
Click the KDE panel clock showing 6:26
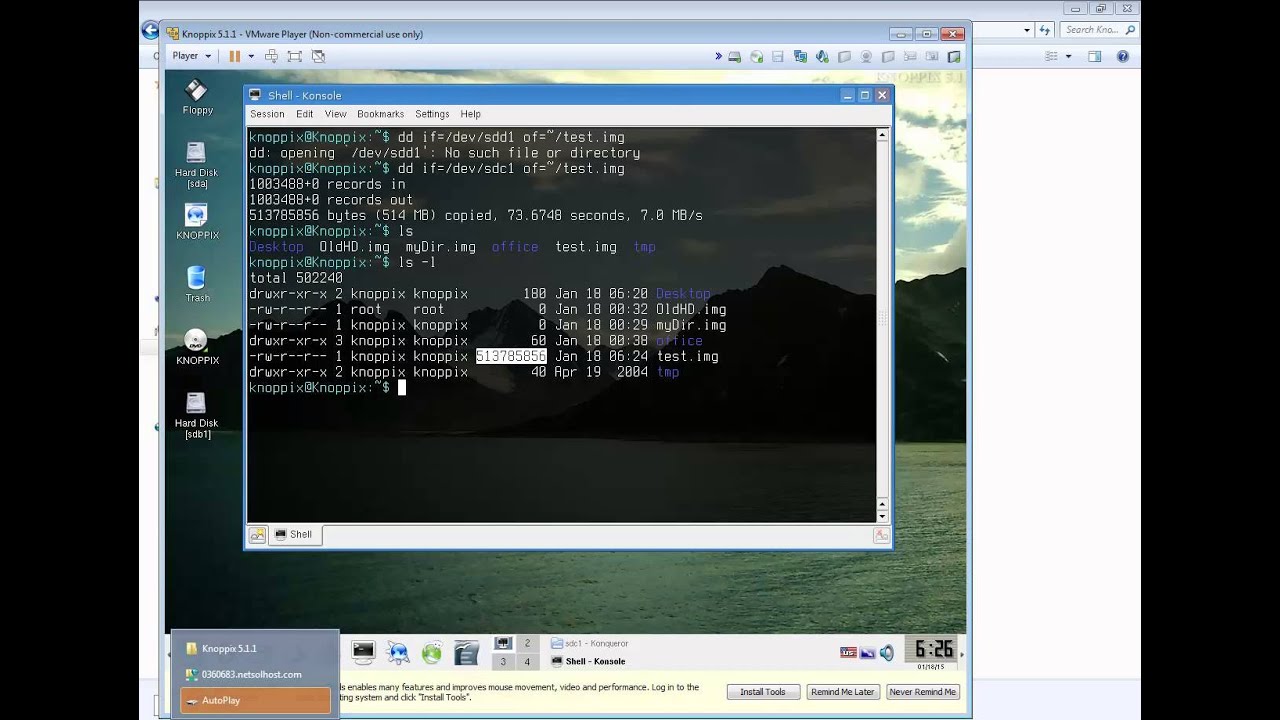(x=932, y=652)
